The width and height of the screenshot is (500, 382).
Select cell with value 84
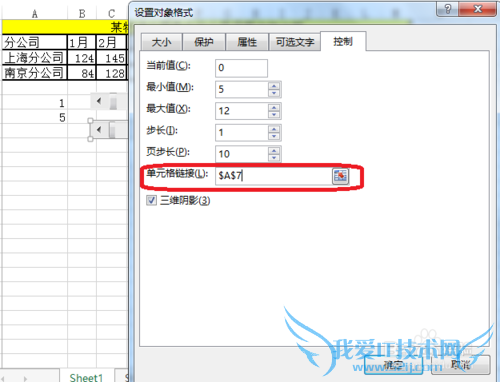pyautogui.click(x=82, y=73)
